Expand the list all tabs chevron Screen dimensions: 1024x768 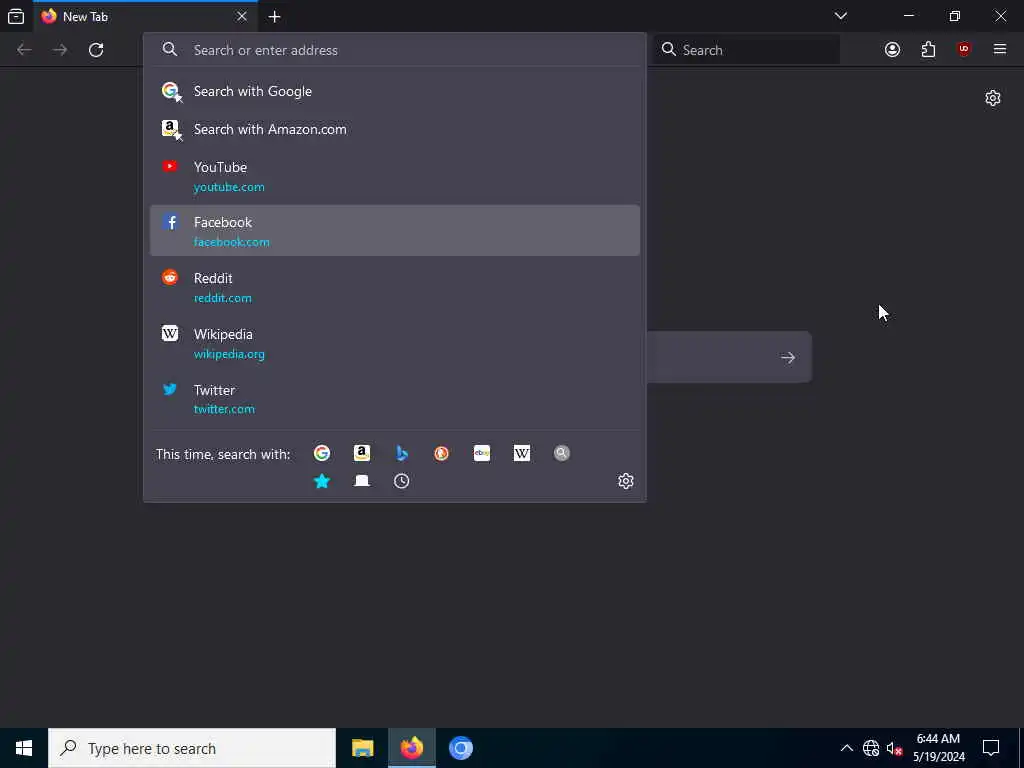pos(841,16)
